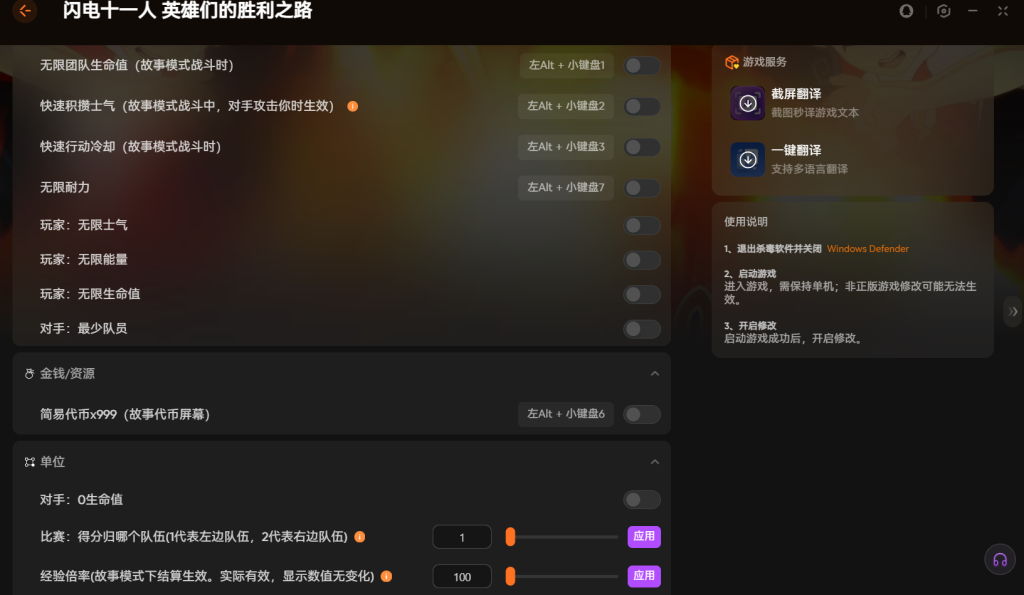Apply the 经验倍率 value with 应用
Image resolution: width=1024 pixels, height=595 pixels.
click(644, 576)
